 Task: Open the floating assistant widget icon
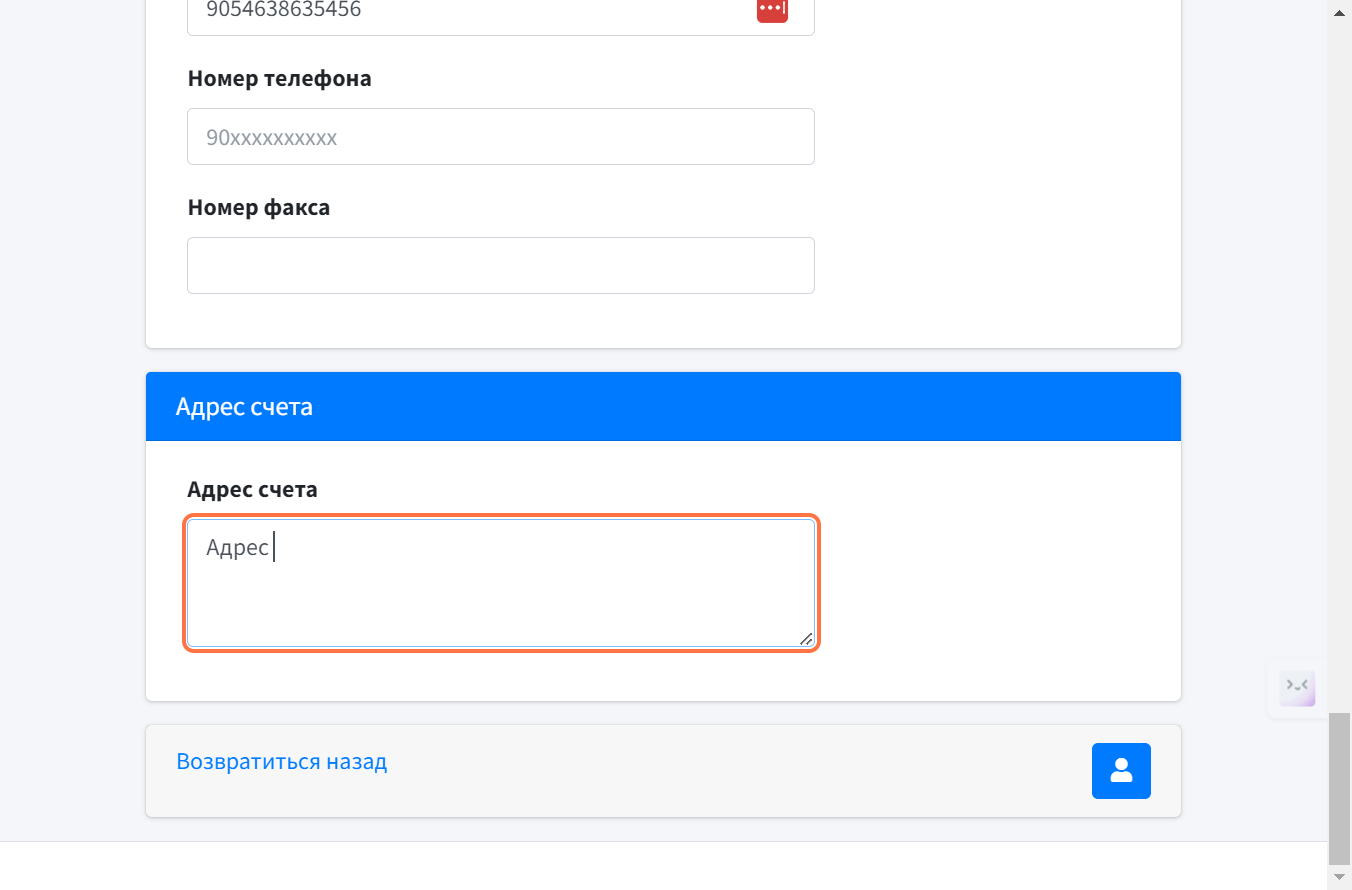tap(1297, 688)
